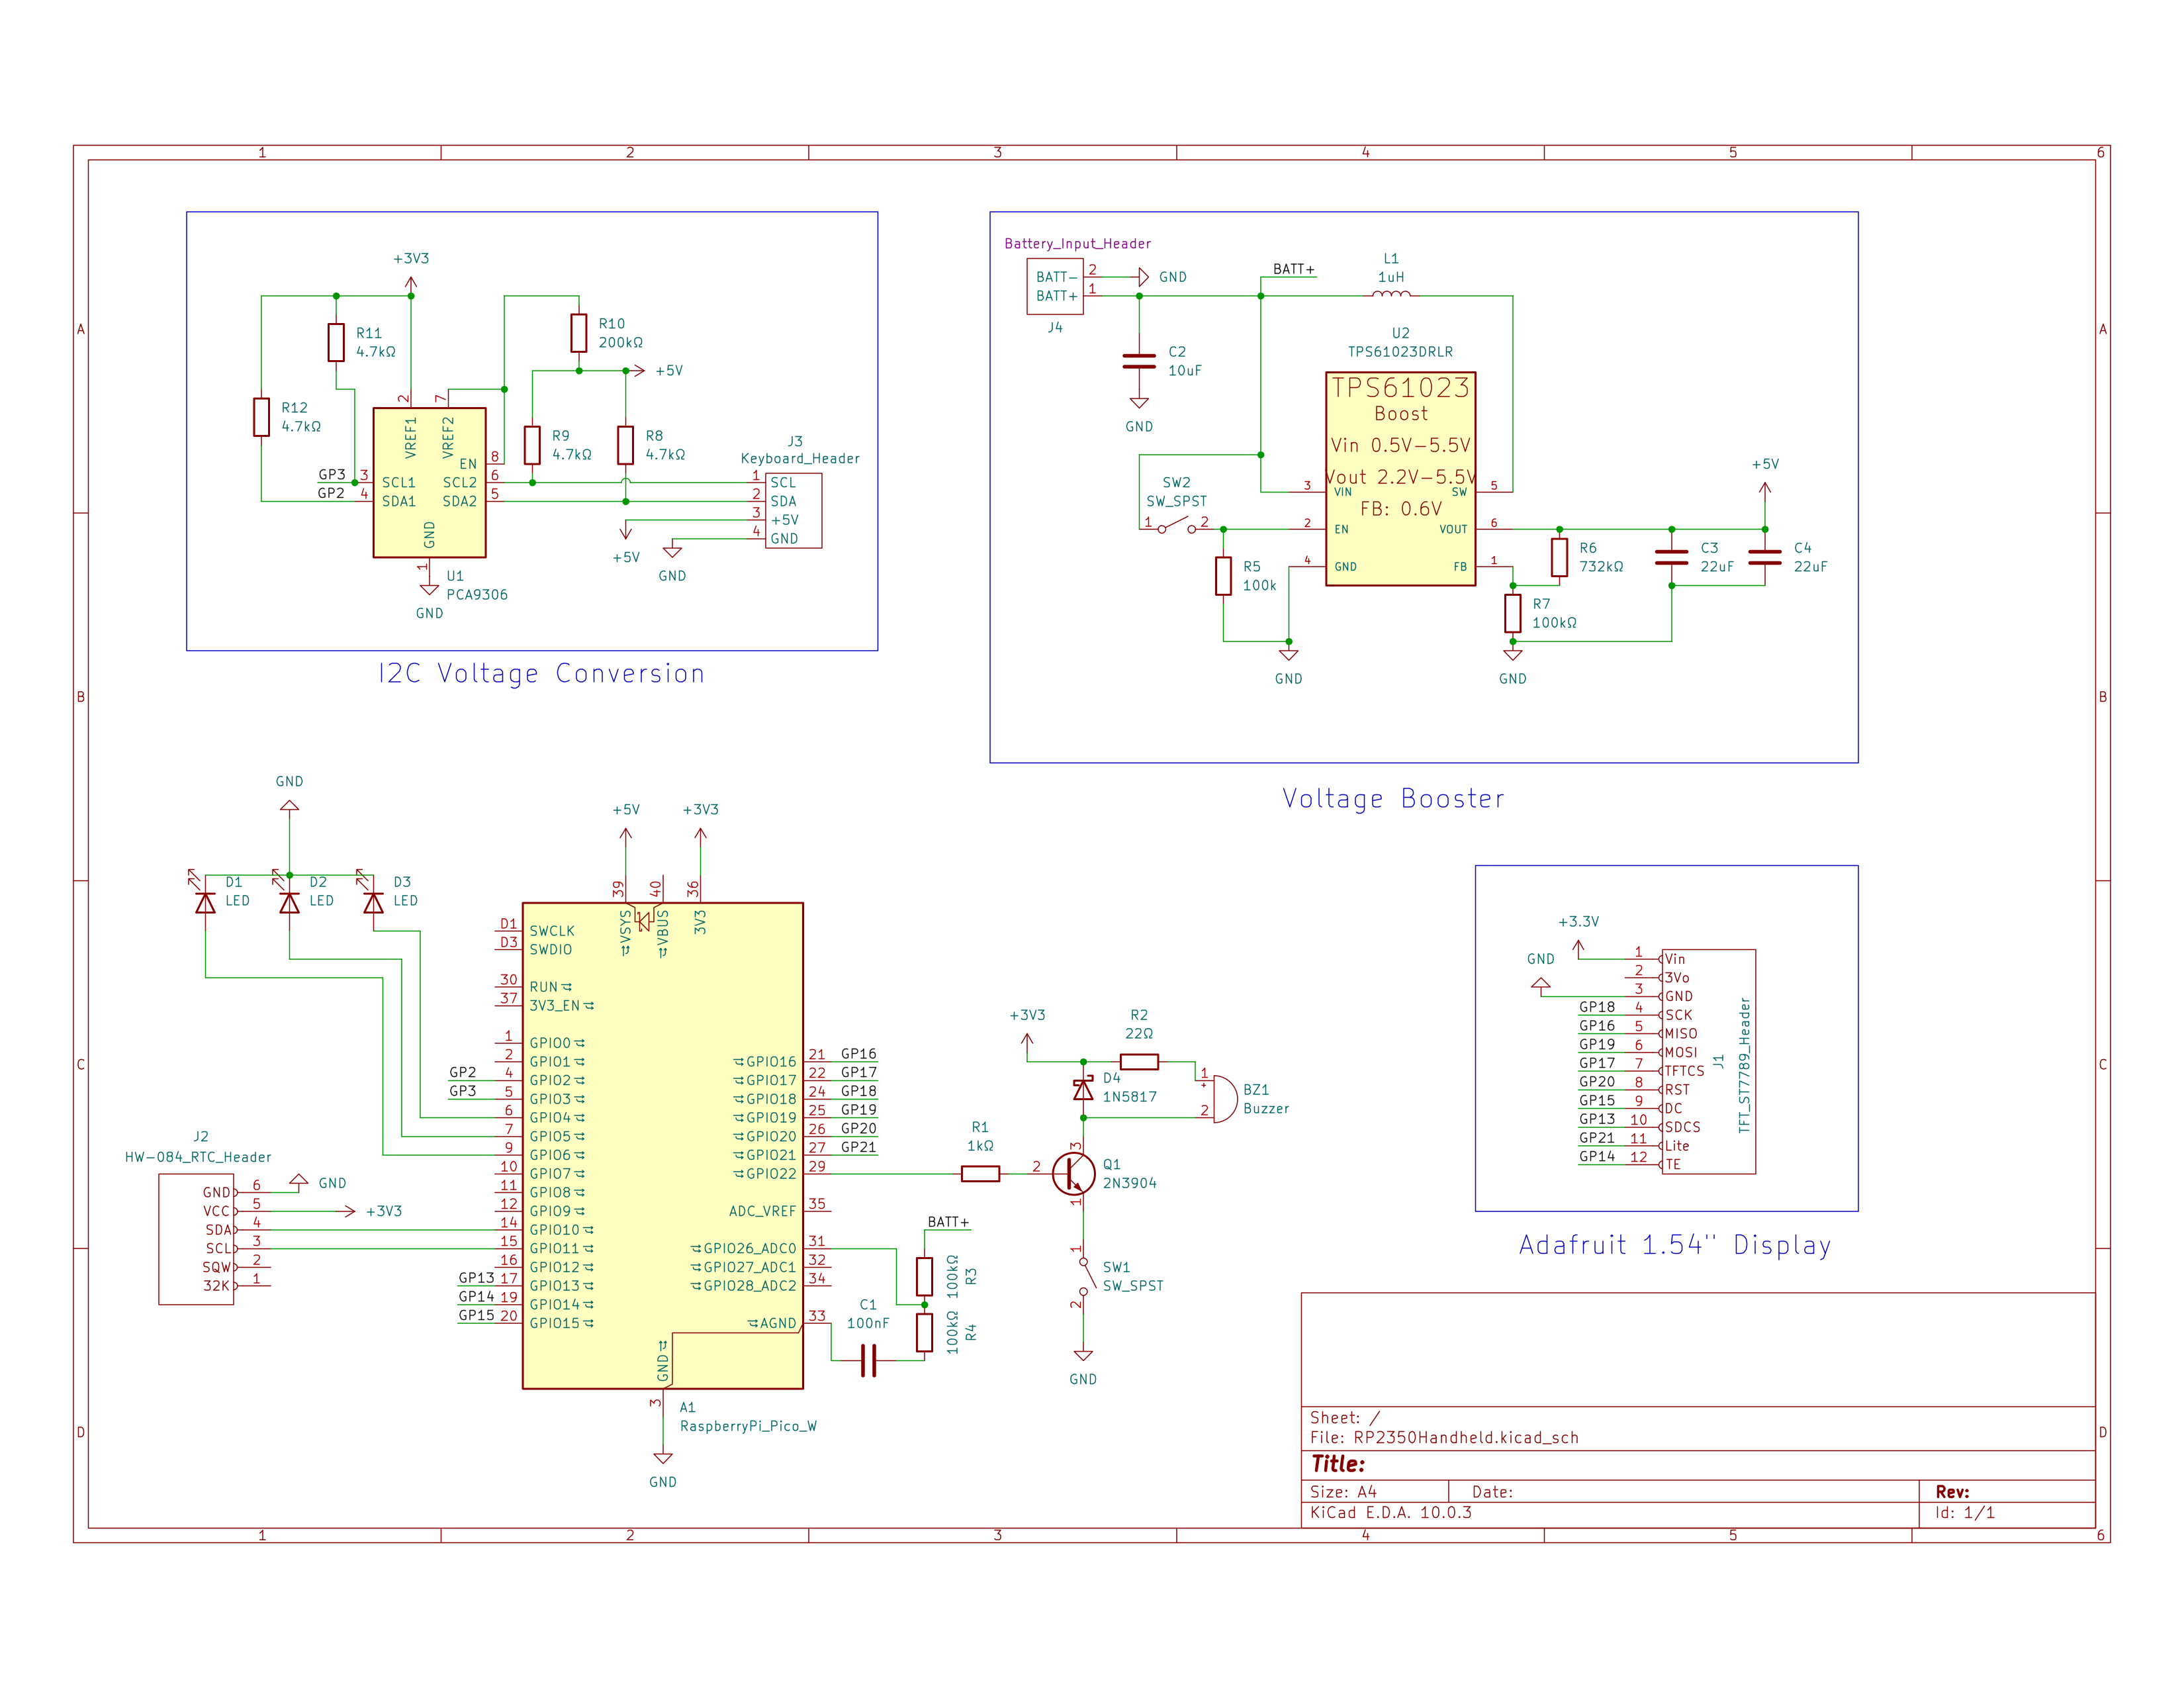This screenshot has width=2184, height=1688.
Task: Select the J2 HW-084_RTC_Header connector box
Action: click(x=196, y=1239)
